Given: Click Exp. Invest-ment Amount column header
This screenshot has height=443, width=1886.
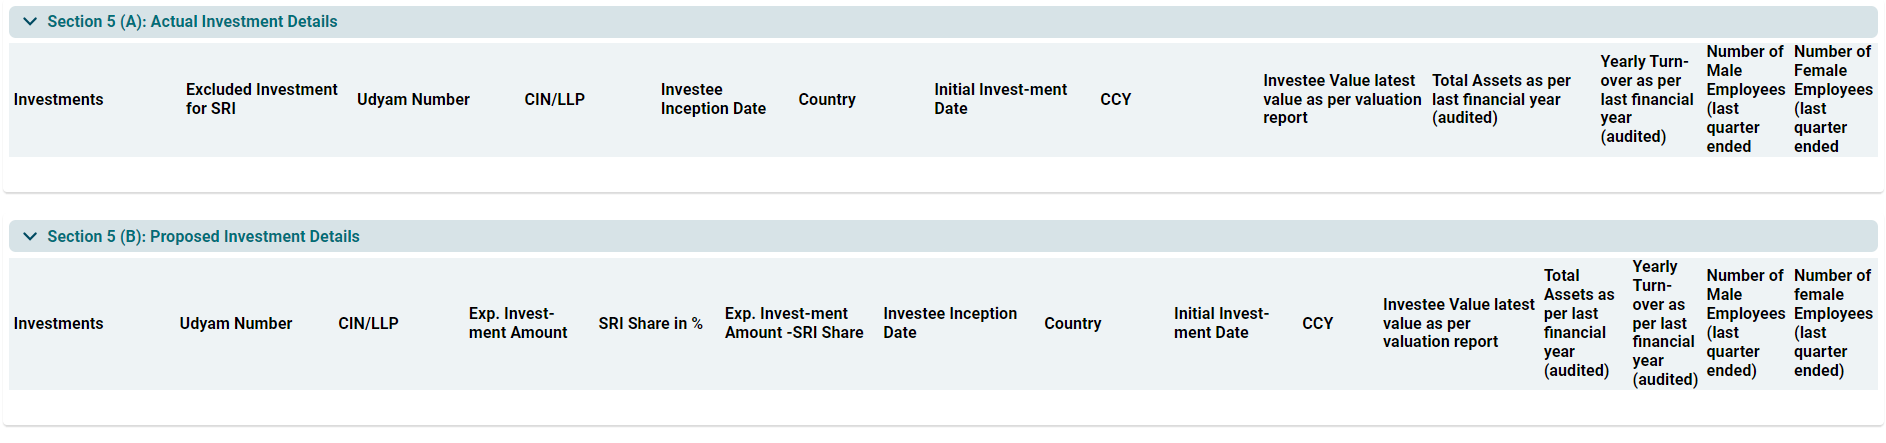Looking at the screenshot, I should (518, 323).
